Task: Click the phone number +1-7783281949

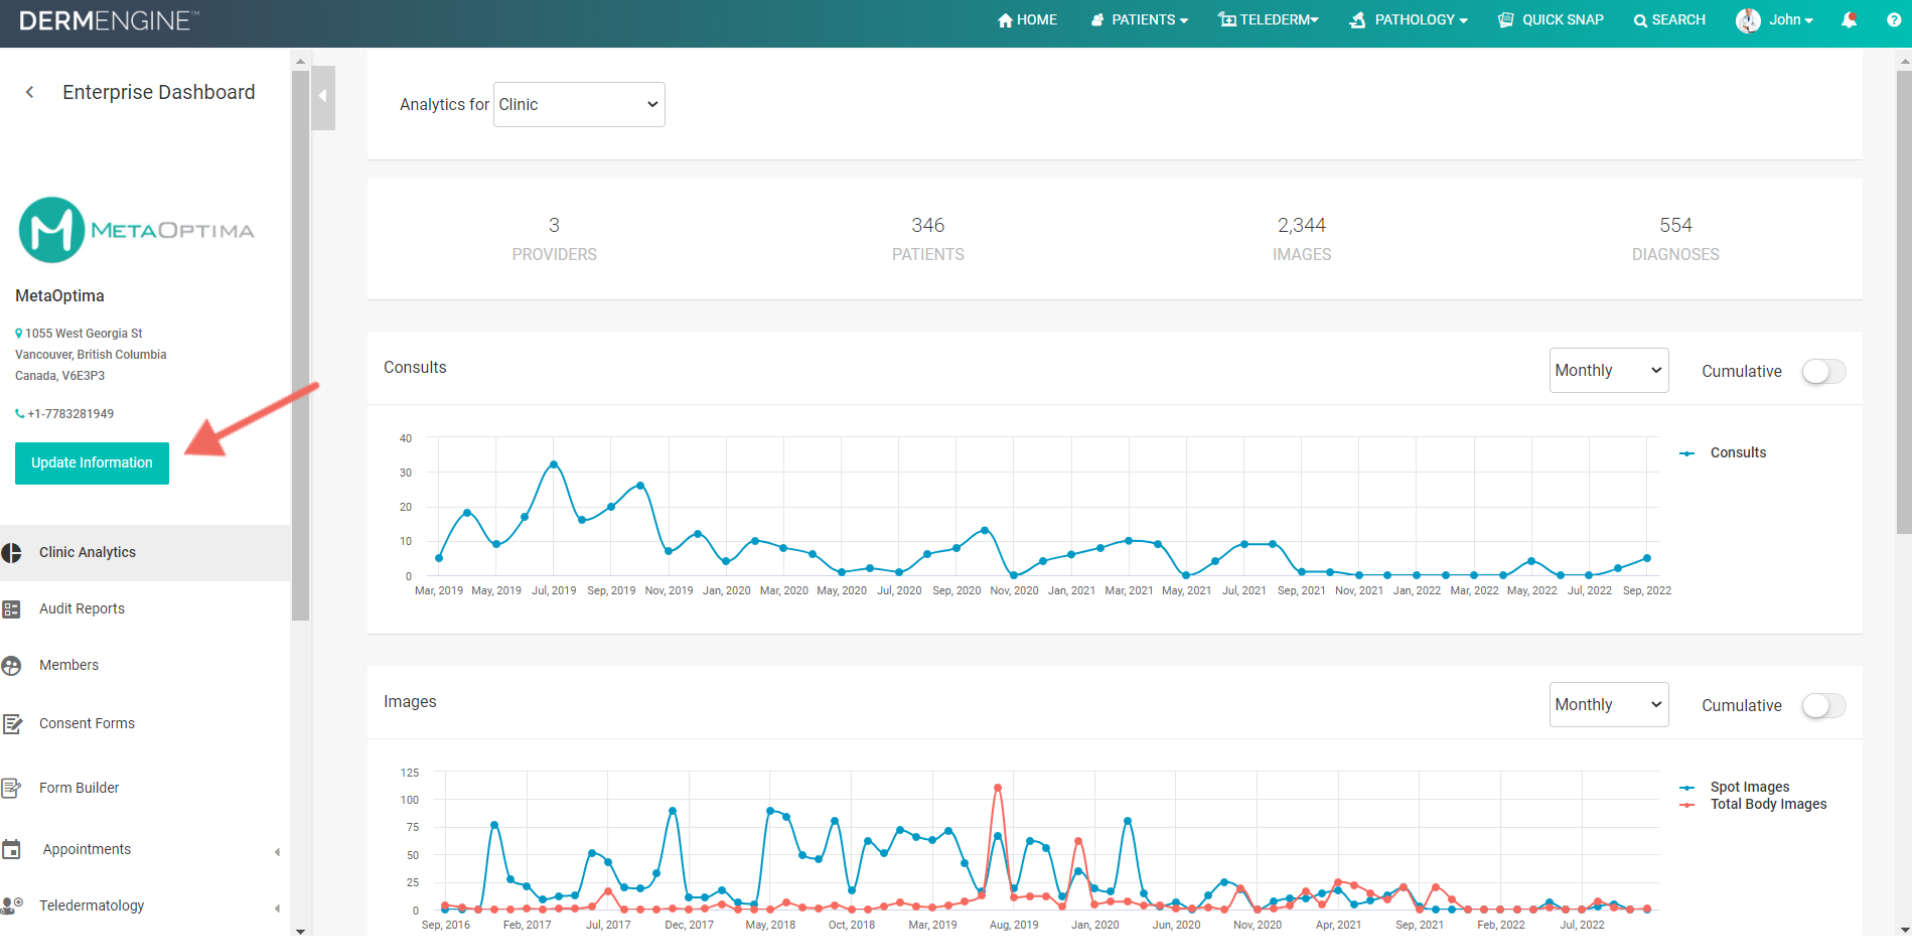Action: (x=71, y=414)
